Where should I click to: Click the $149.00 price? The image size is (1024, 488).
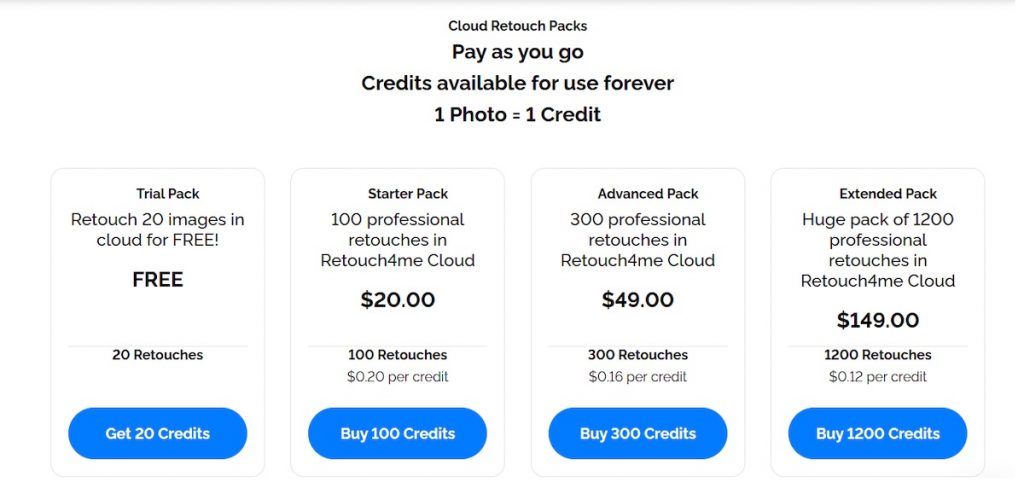(x=878, y=320)
